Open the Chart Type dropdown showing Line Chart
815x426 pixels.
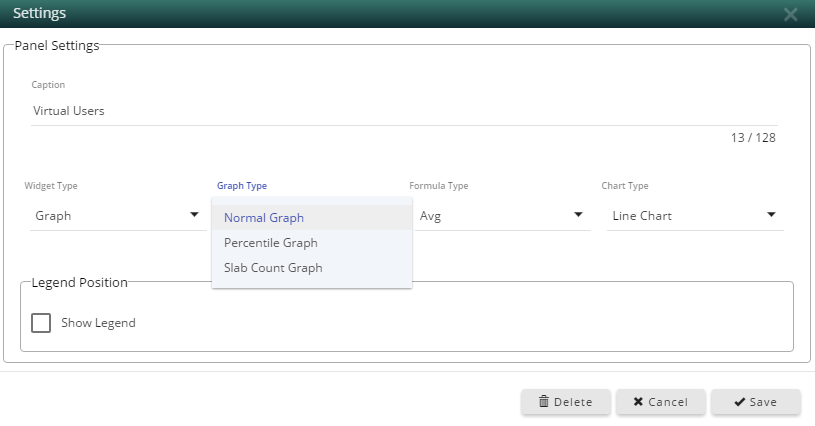pos(695,216)
